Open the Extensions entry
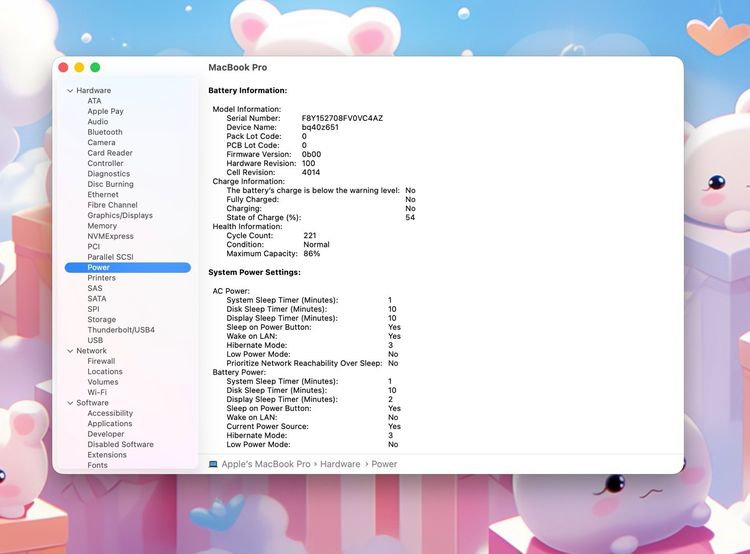 pos(107,455)
